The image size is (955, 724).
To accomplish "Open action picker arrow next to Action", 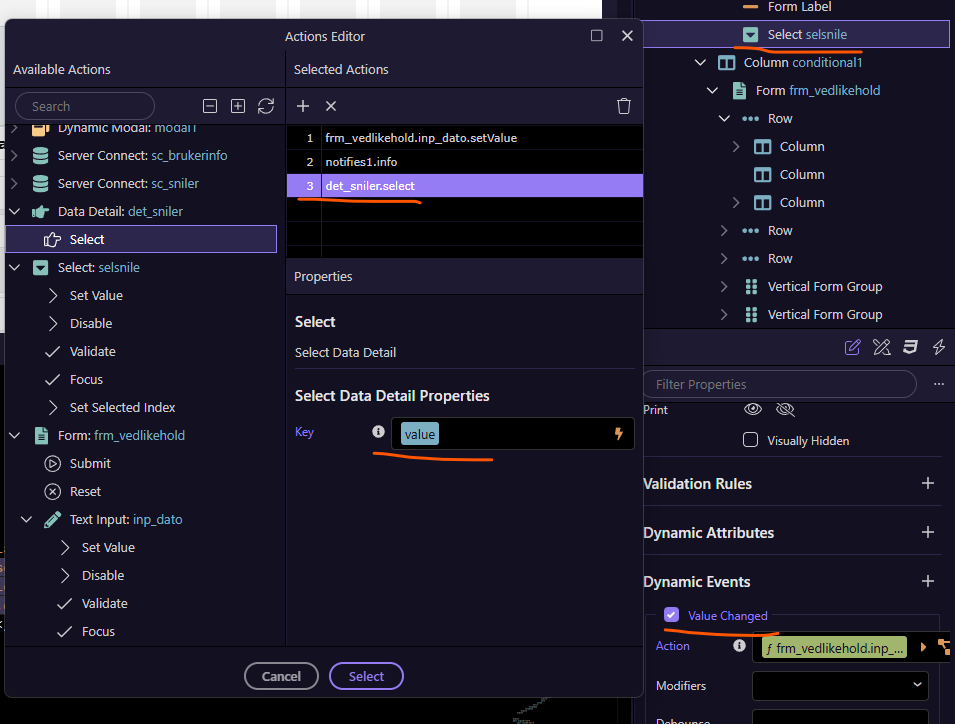I will pos(923,647).
